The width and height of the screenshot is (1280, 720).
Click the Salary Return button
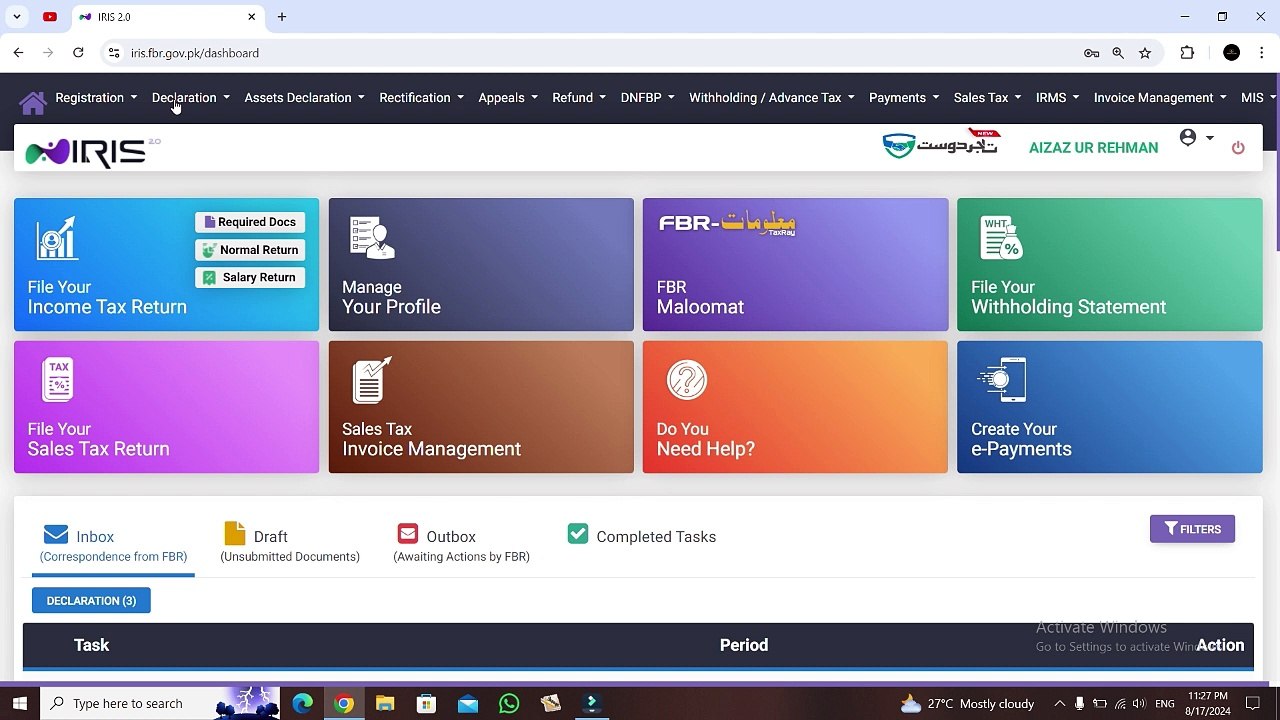point(250,277)
